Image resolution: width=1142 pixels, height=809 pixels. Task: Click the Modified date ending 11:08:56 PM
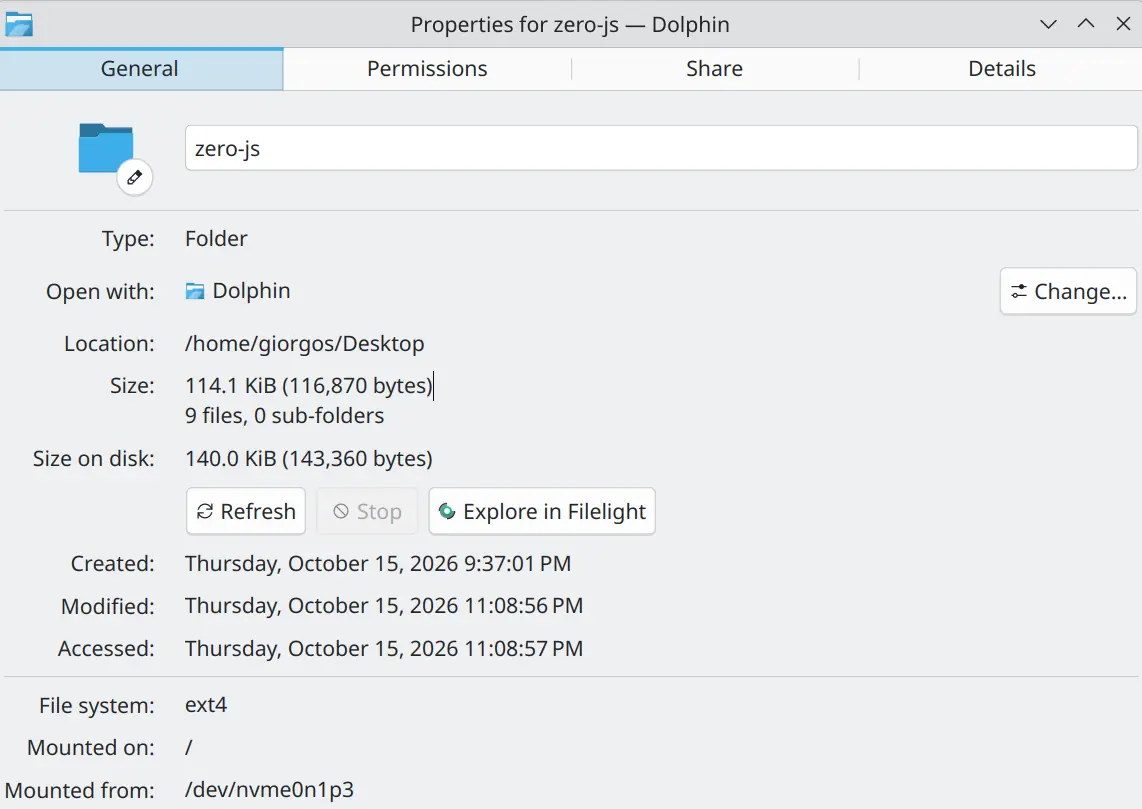coord(384,606)
